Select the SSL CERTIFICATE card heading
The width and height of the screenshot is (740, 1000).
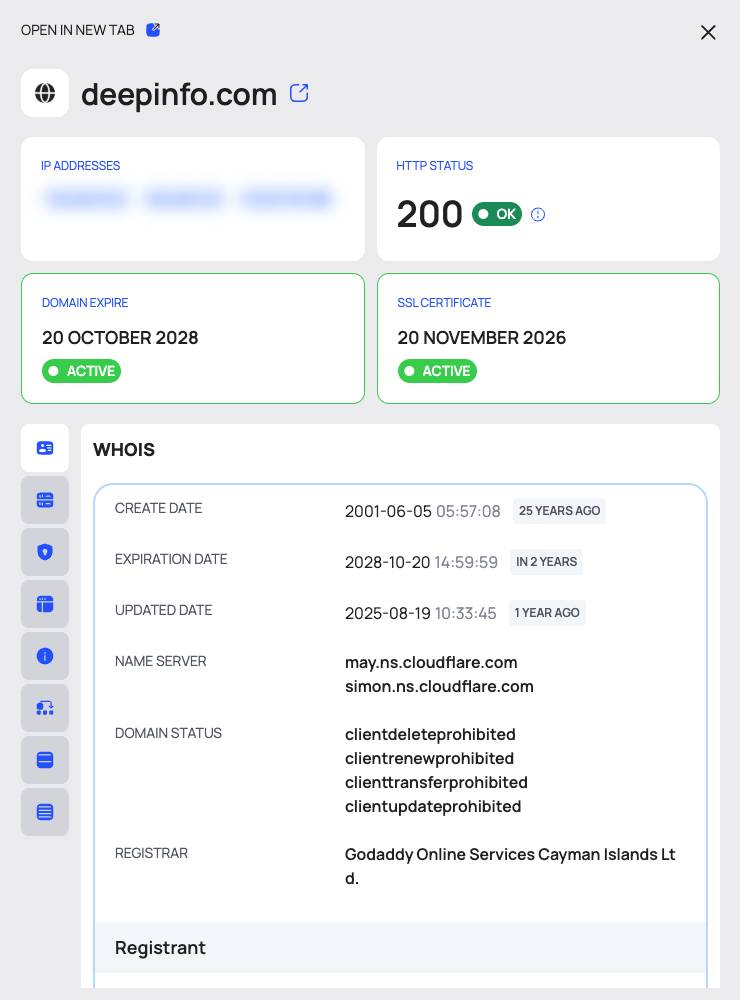444,303
